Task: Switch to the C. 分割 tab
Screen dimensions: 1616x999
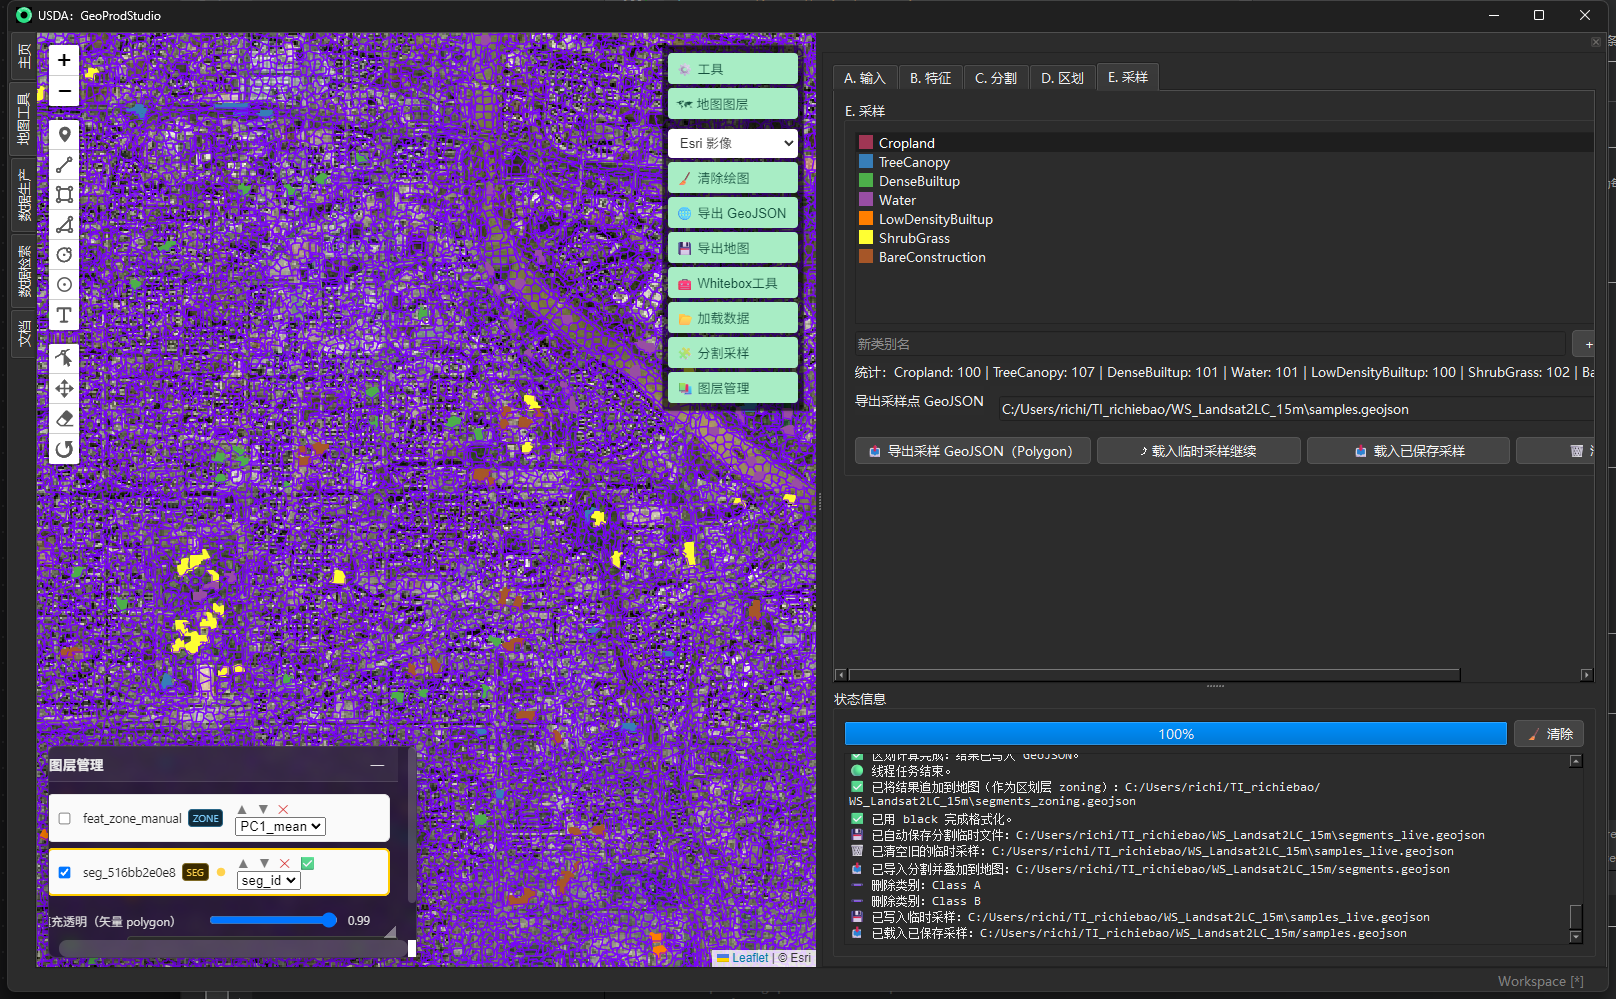Action: pyautogui.click(x=995, y=77)
